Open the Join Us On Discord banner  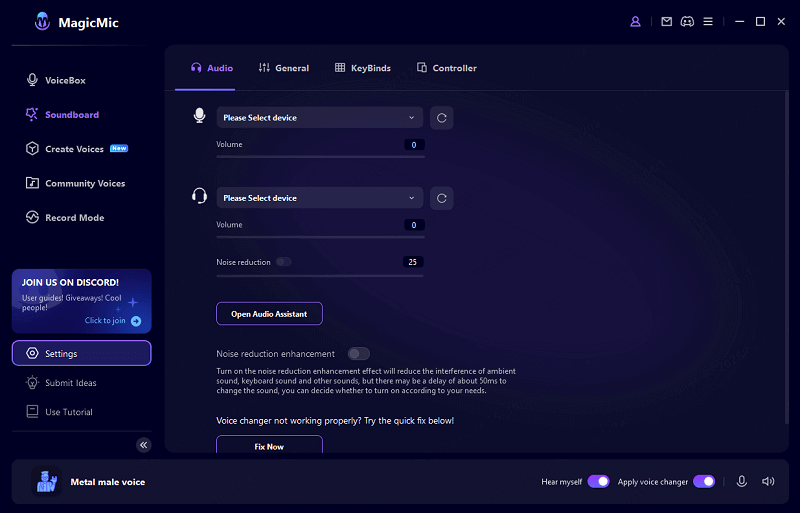coord(81,300)
